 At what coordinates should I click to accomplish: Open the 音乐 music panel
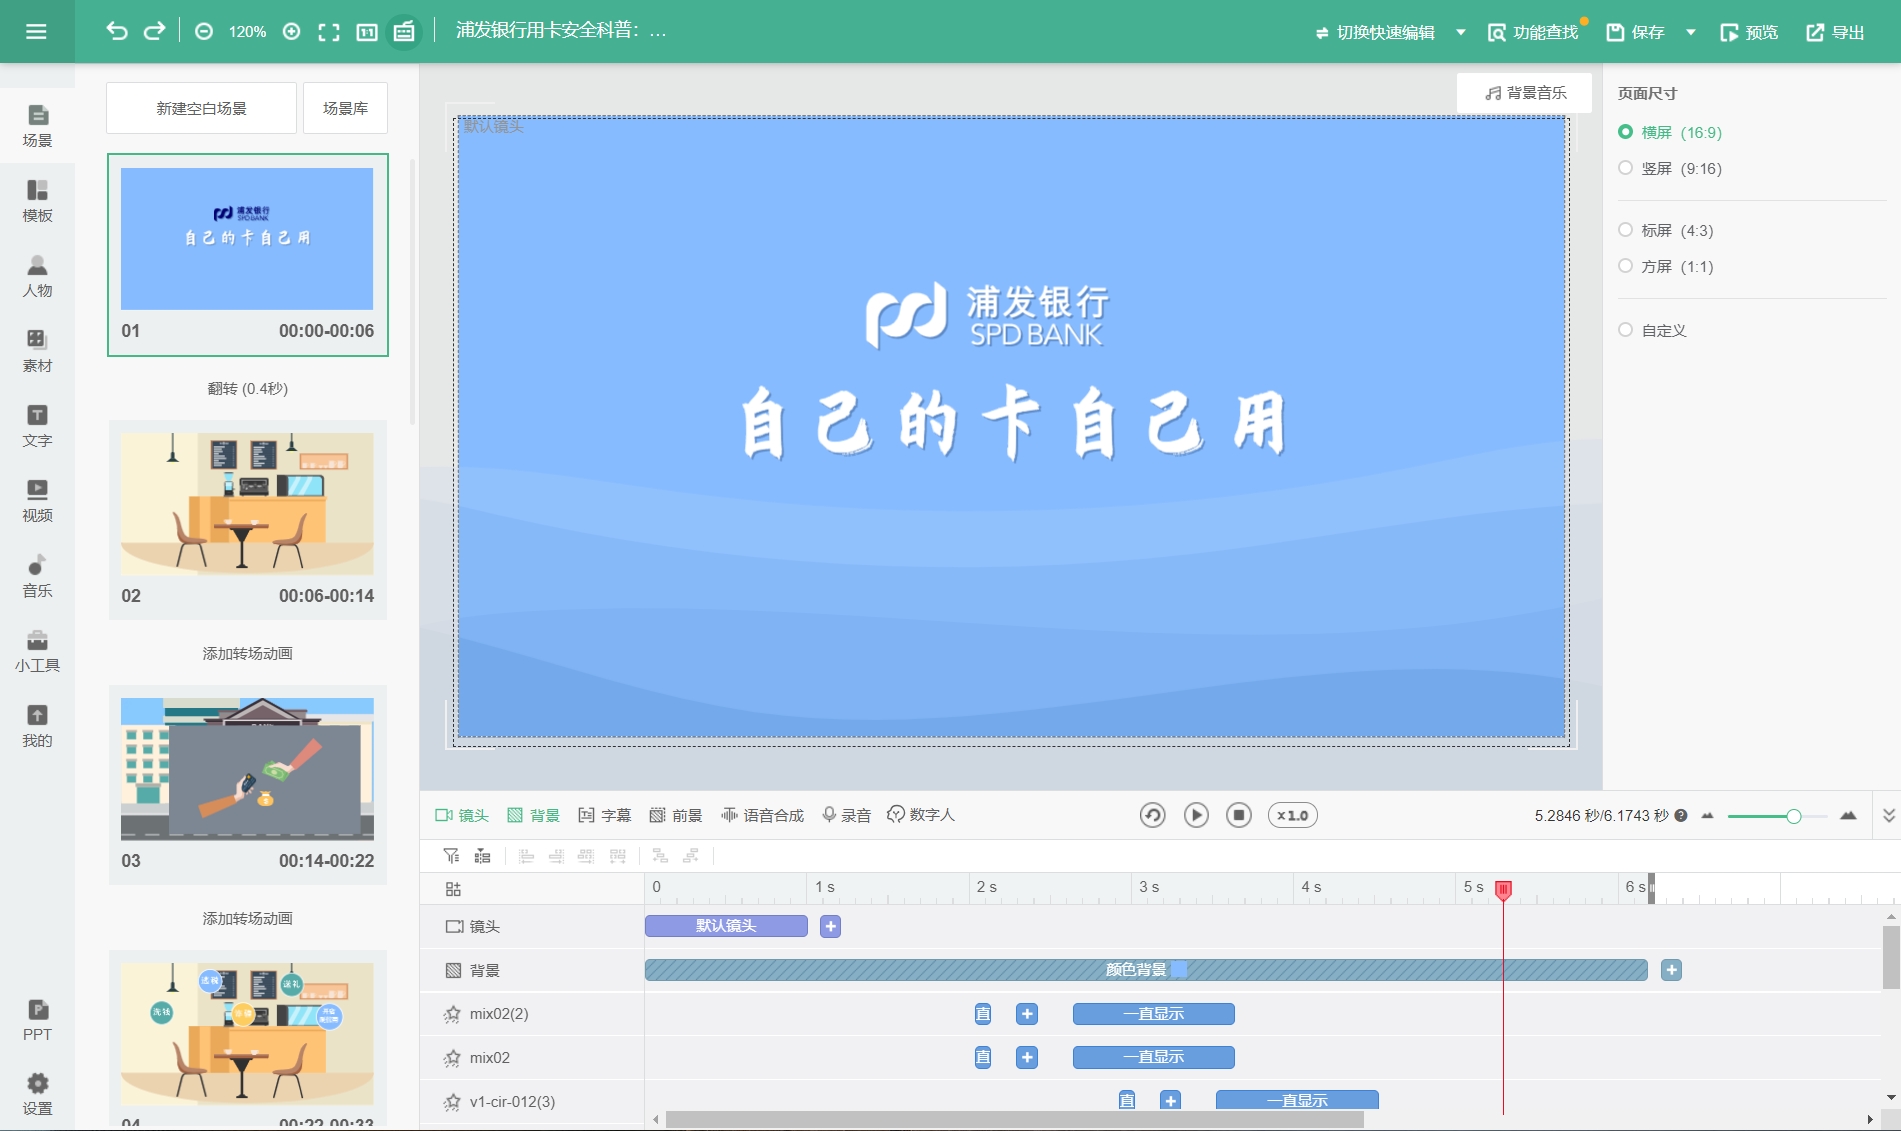click(x=37, y=576)
